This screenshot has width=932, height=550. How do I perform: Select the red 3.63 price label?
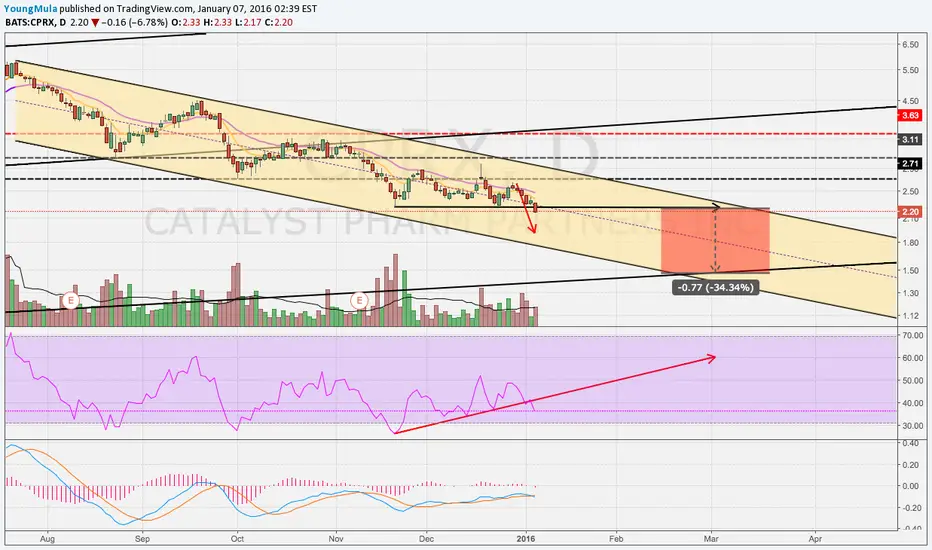910,115
